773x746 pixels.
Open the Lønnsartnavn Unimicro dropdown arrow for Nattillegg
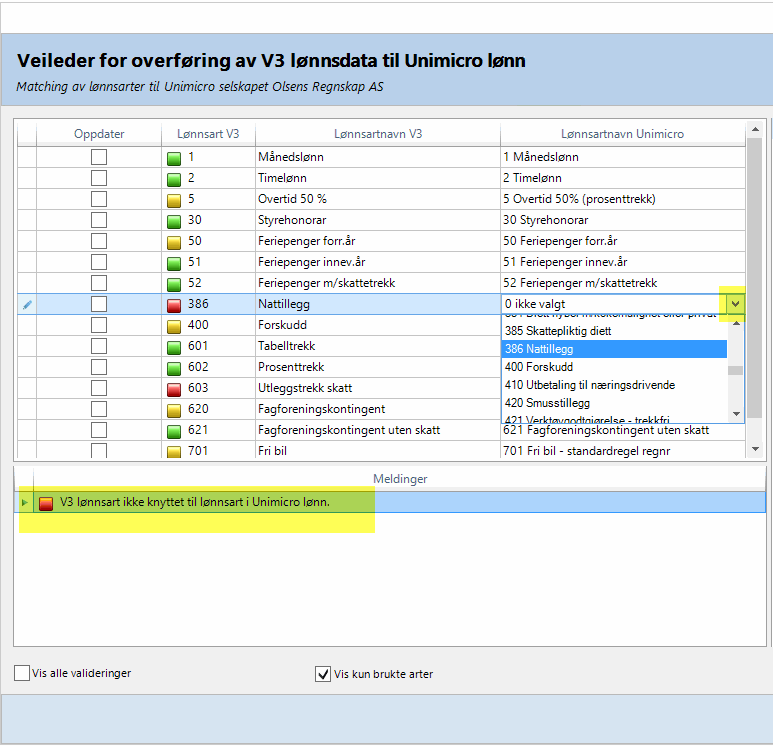pos(736,304)
